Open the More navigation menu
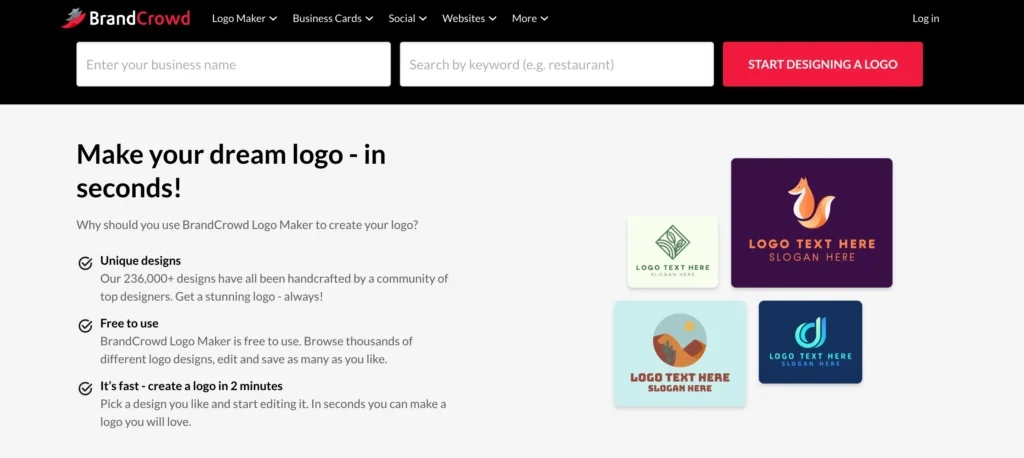Viewport: 1024px width, 458px height. tap(530, 18)
